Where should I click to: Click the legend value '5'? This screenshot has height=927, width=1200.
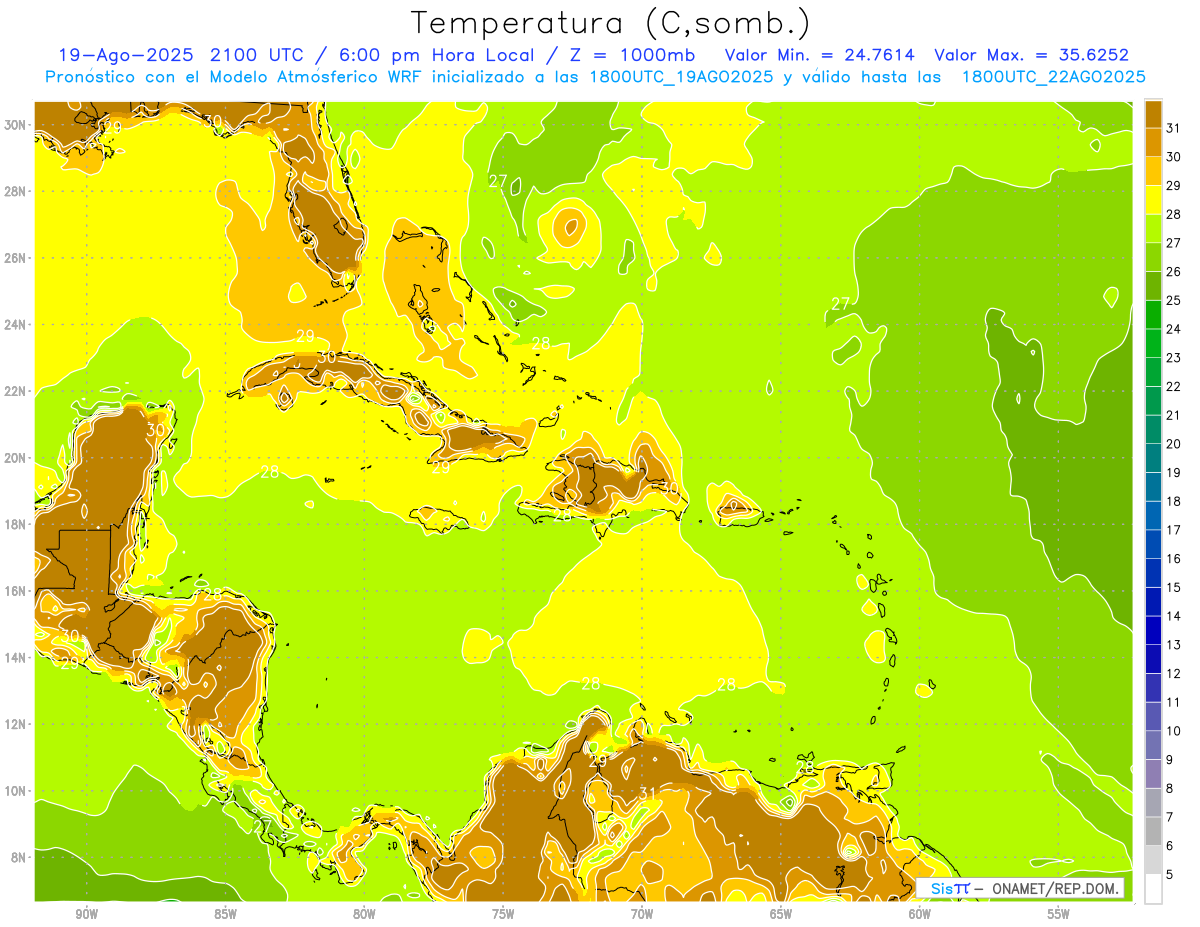1170,874
